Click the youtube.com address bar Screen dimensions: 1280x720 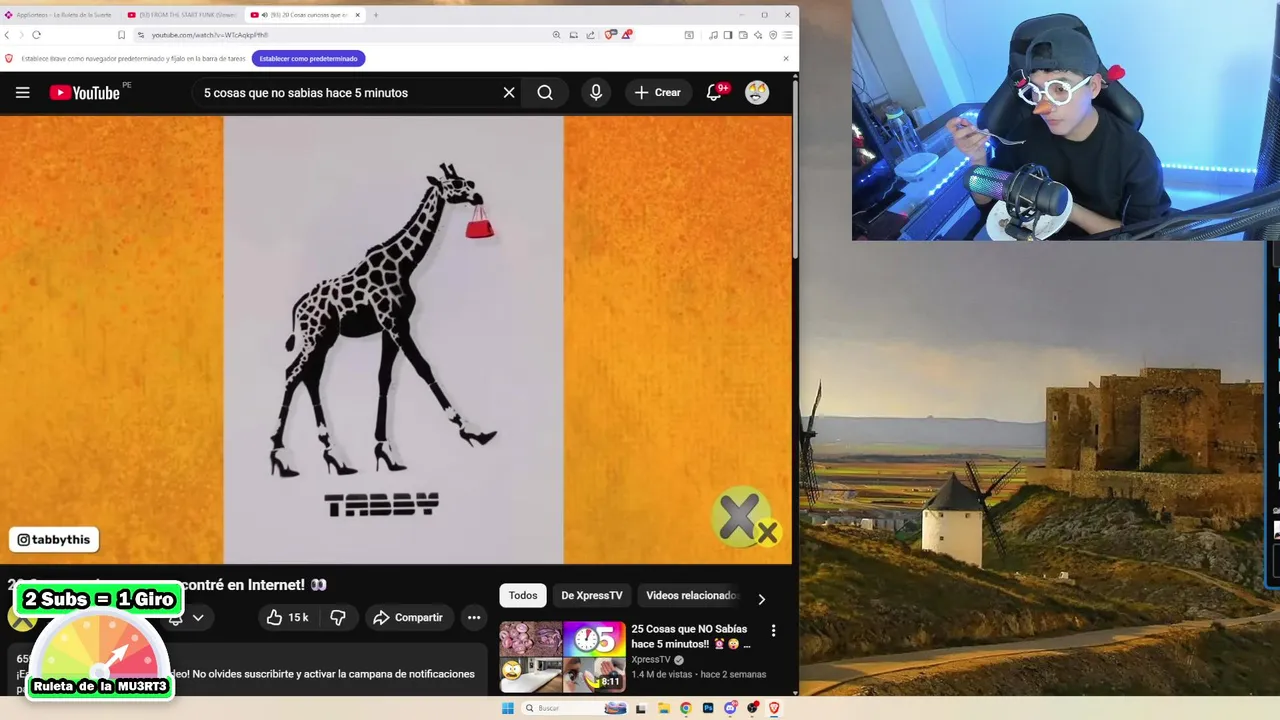coord(340,35)
